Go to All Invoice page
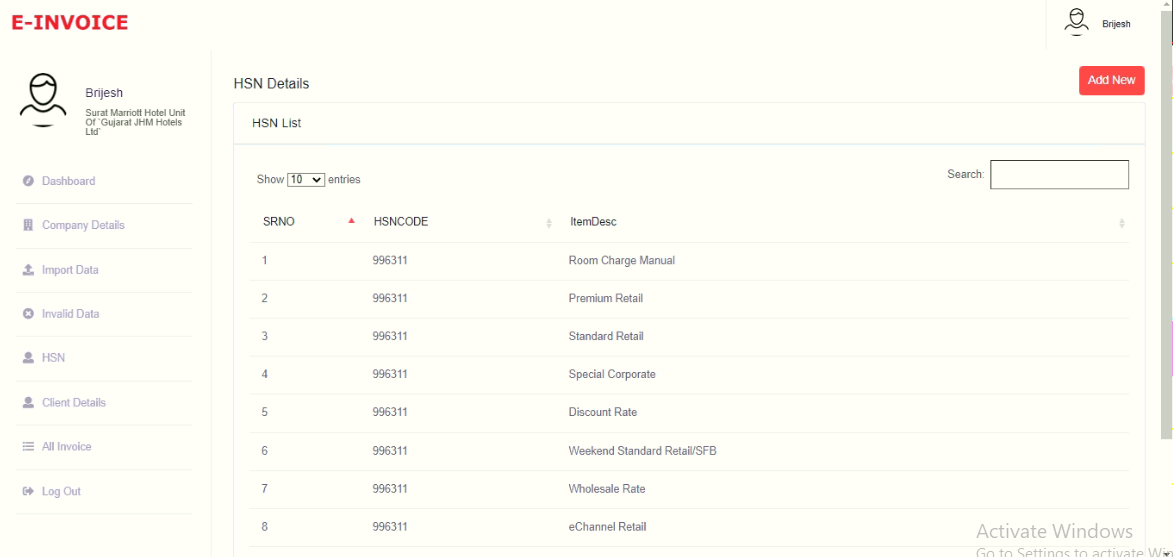The image size is (1173, 557). [x=66, y=447]
